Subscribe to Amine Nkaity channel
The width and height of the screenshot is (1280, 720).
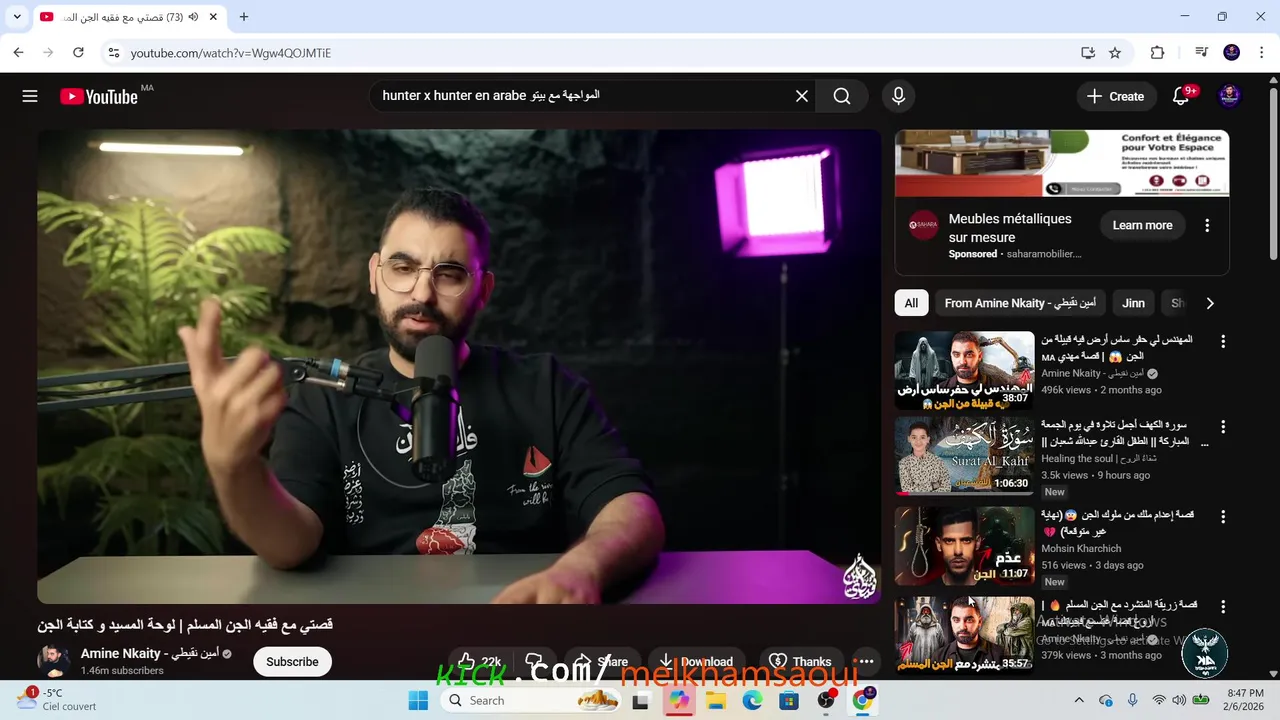coord(292,661)
